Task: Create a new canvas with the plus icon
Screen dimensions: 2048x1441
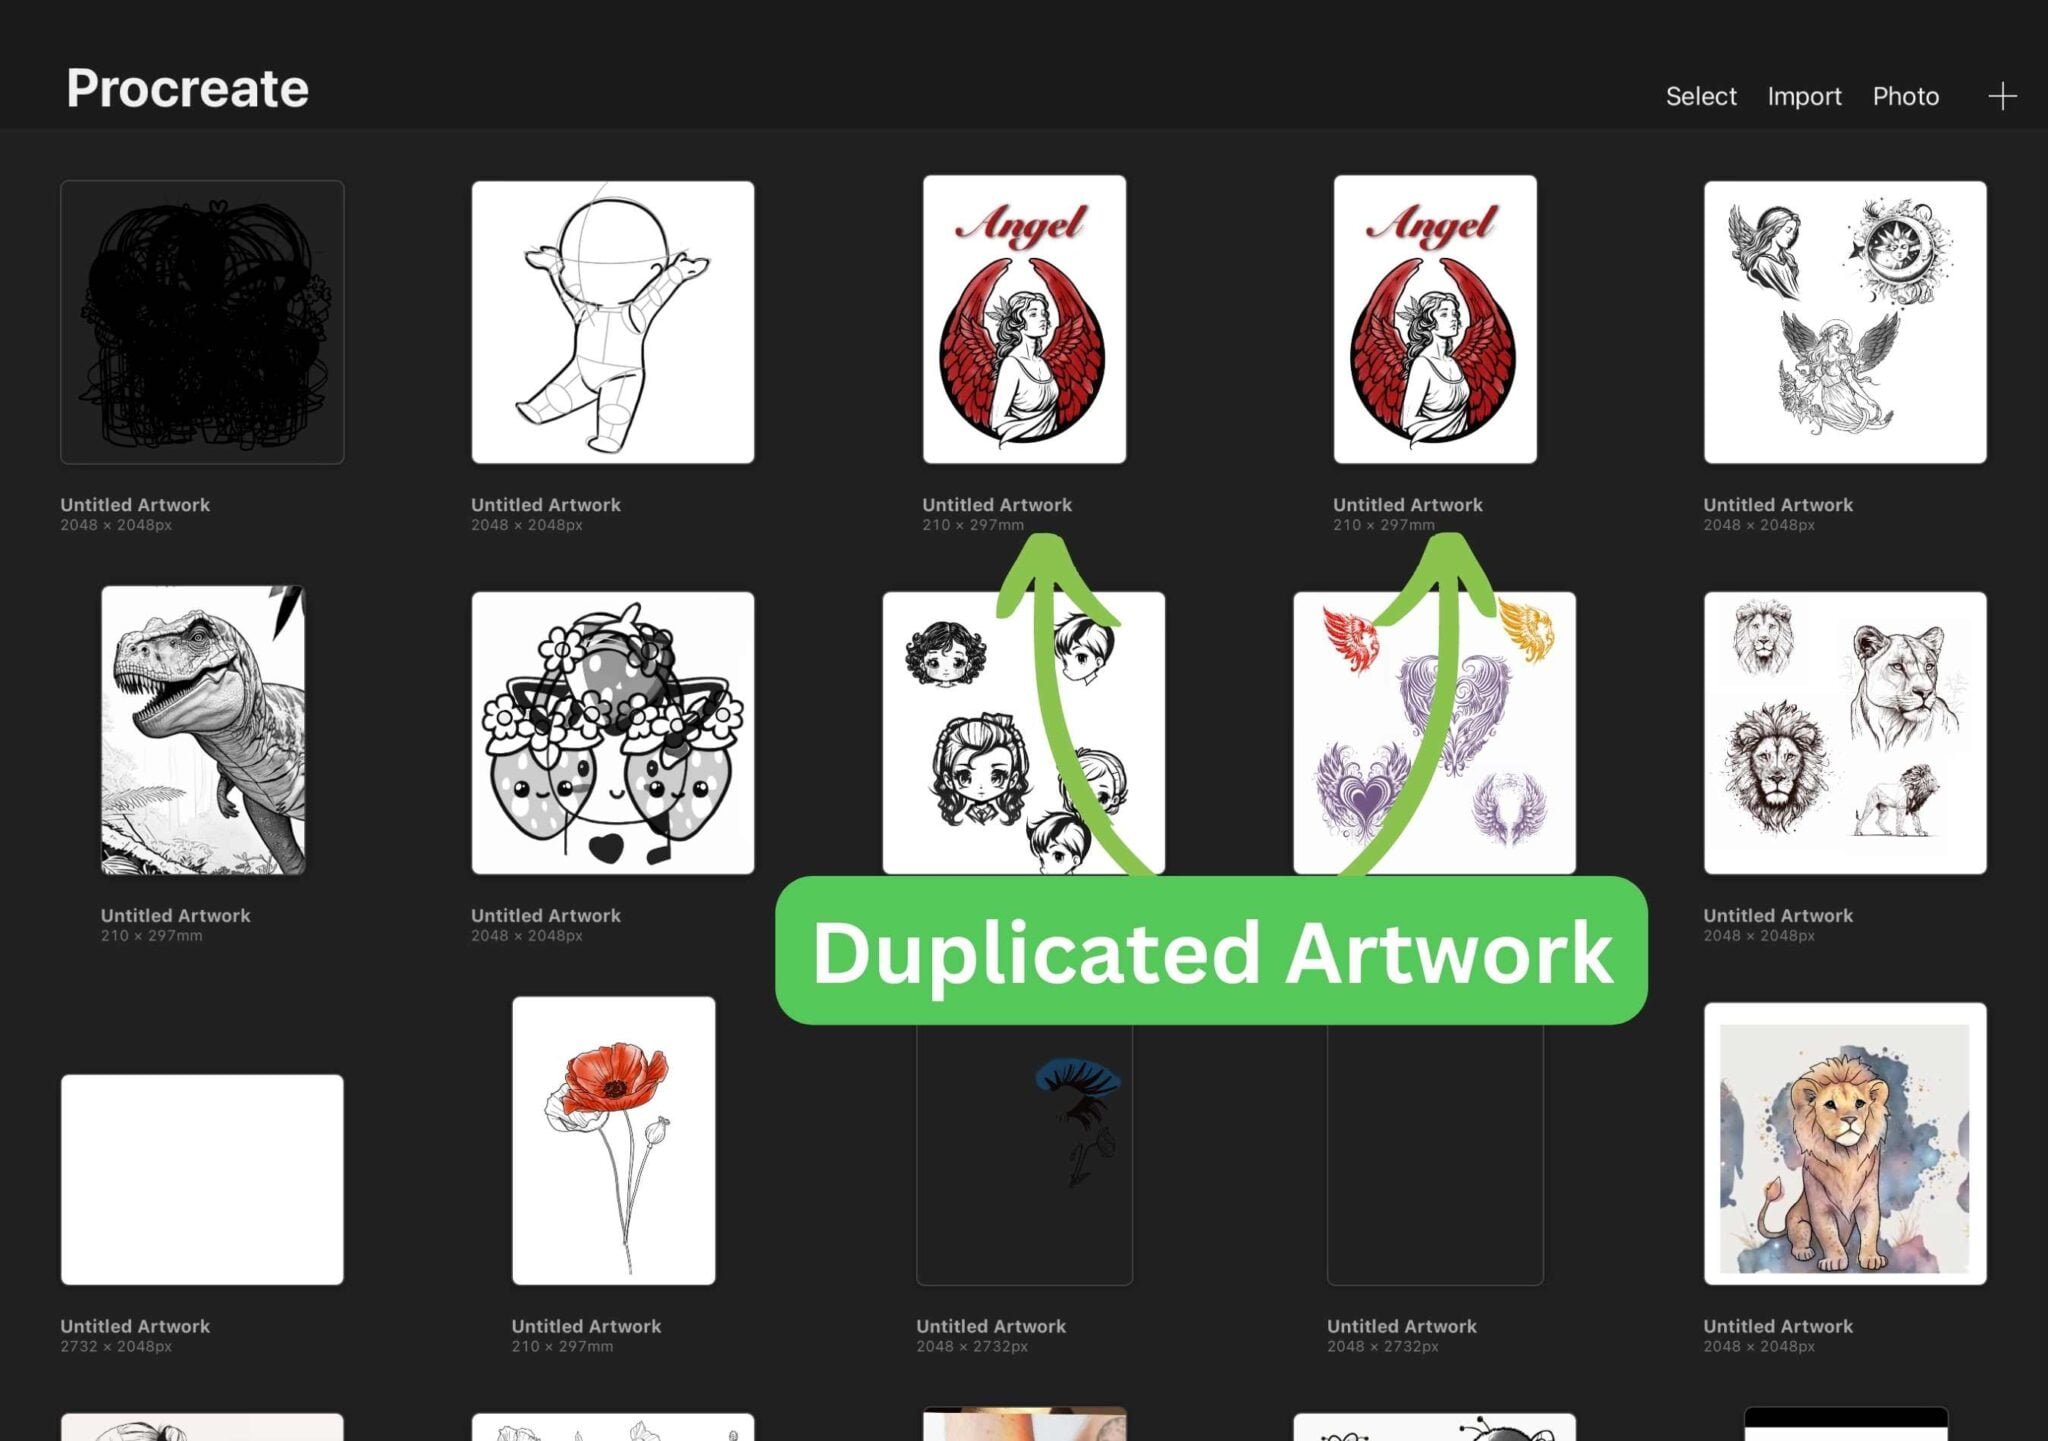Action: coord(2003,96)
